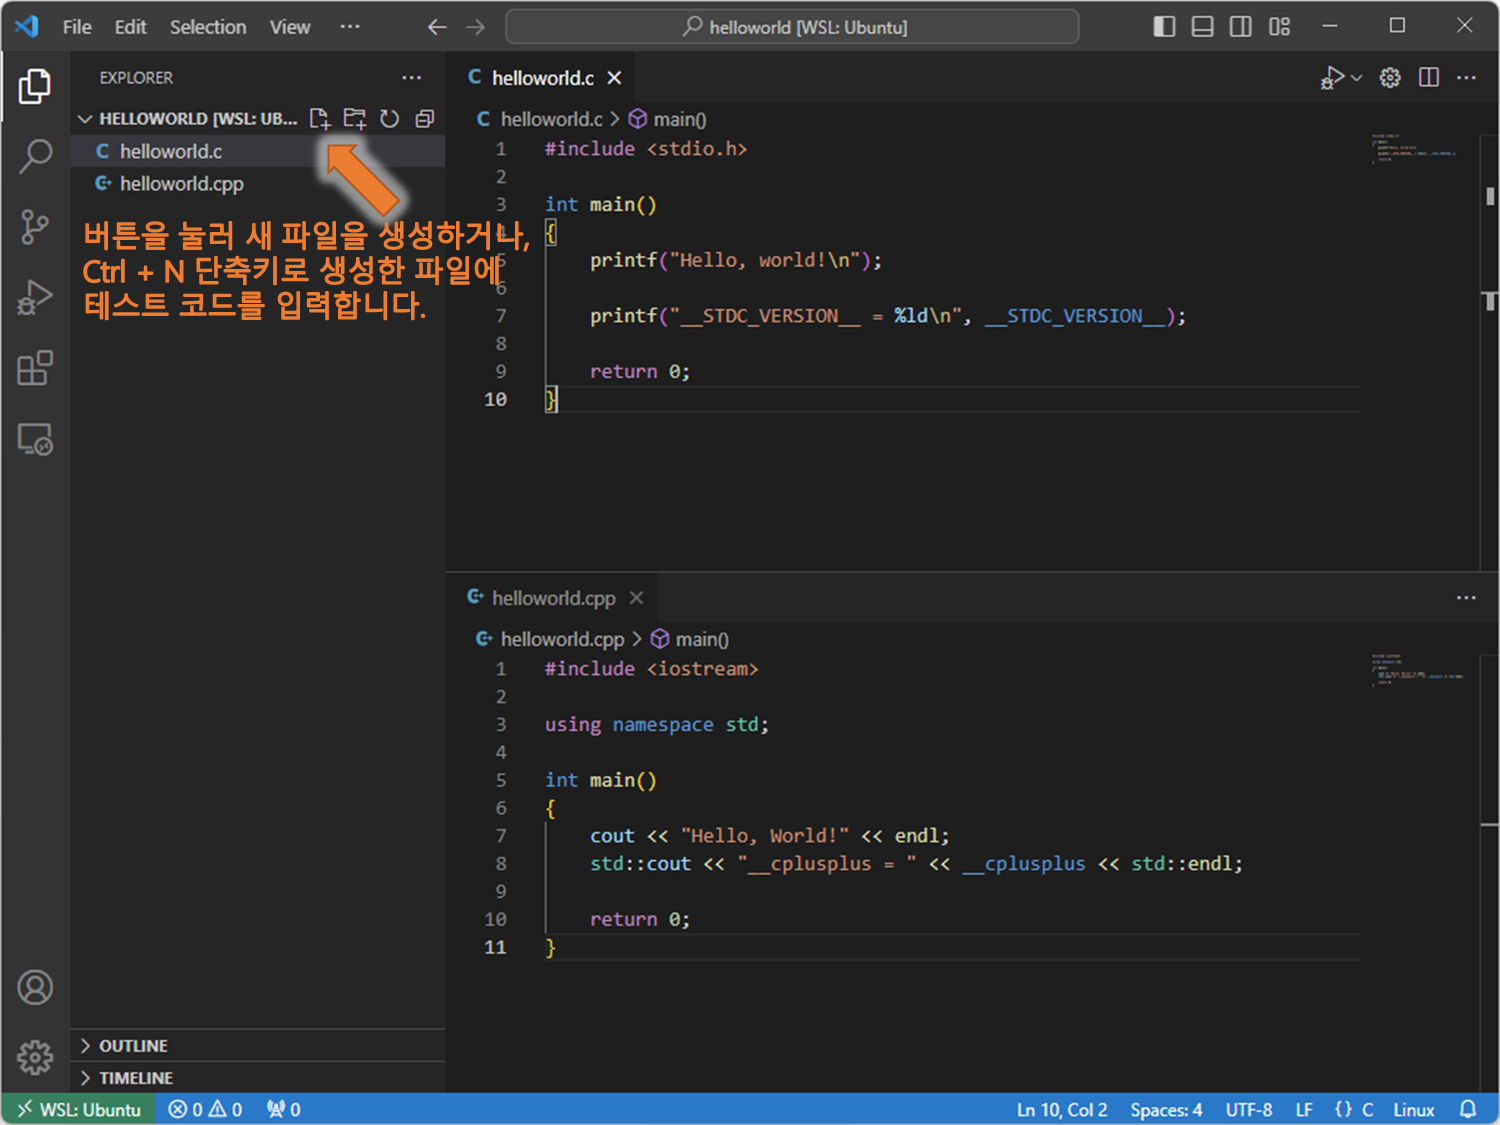The width and height of the screenshot is (1500, 1125).
Task: Open helloworld.c in Explorer tree
Action: click(x=258, y=151)
